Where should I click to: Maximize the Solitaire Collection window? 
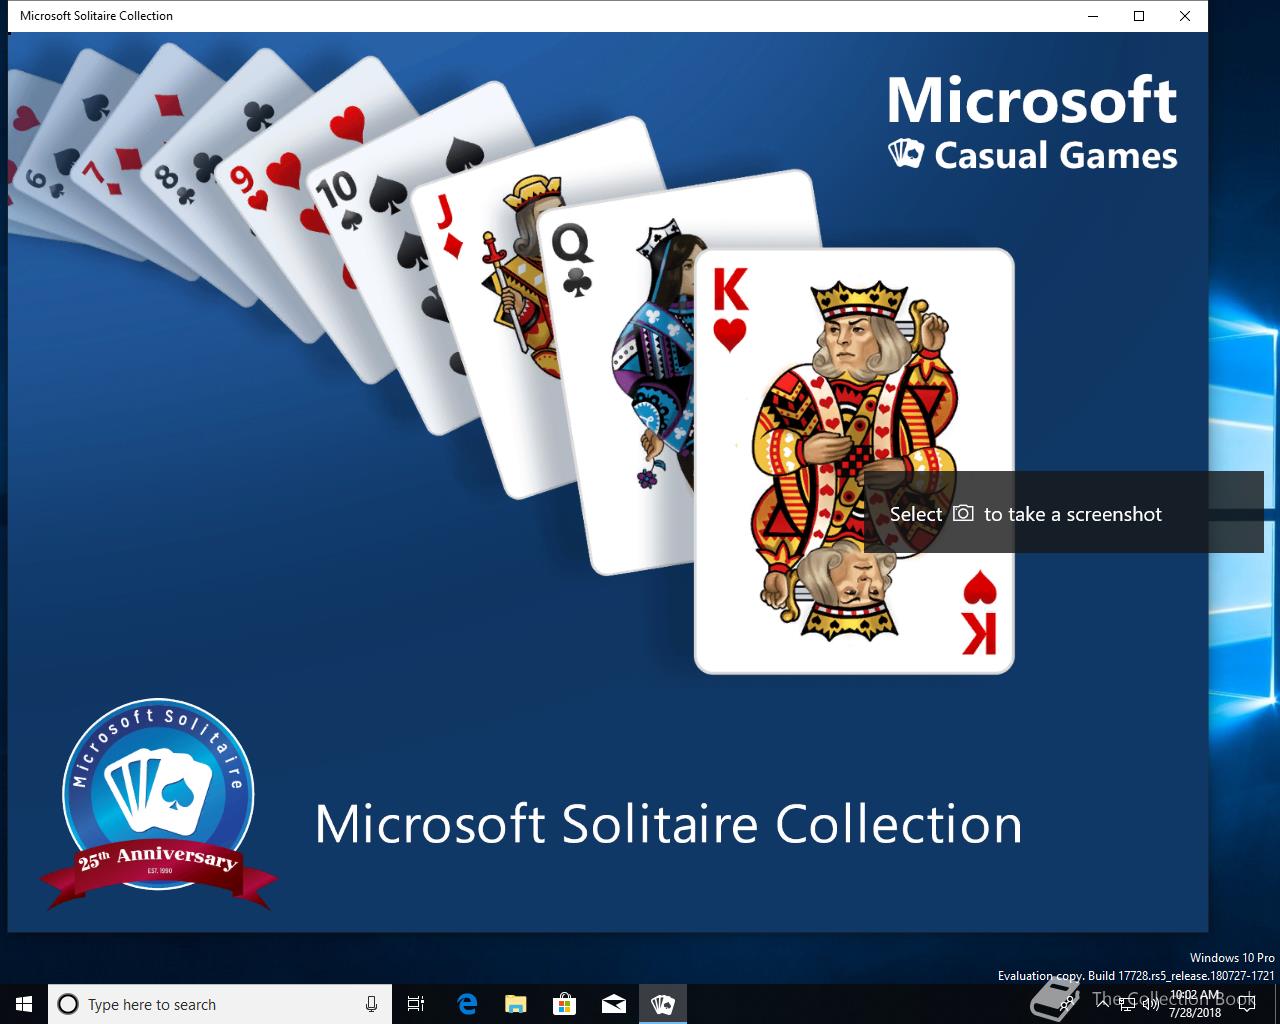point(1139,16)
